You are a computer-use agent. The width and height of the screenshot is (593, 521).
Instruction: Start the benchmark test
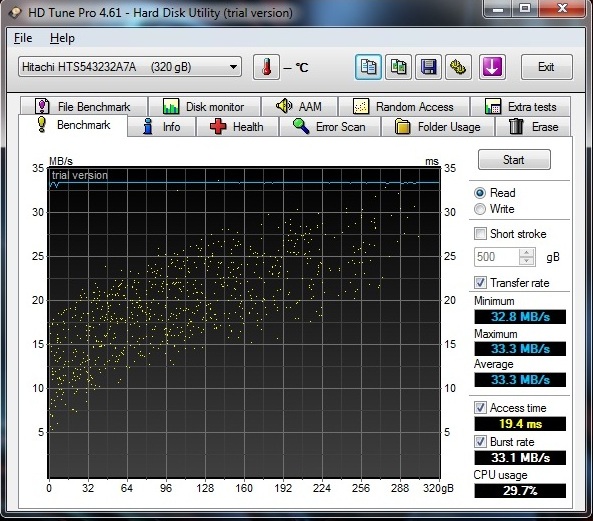[514, 160]
